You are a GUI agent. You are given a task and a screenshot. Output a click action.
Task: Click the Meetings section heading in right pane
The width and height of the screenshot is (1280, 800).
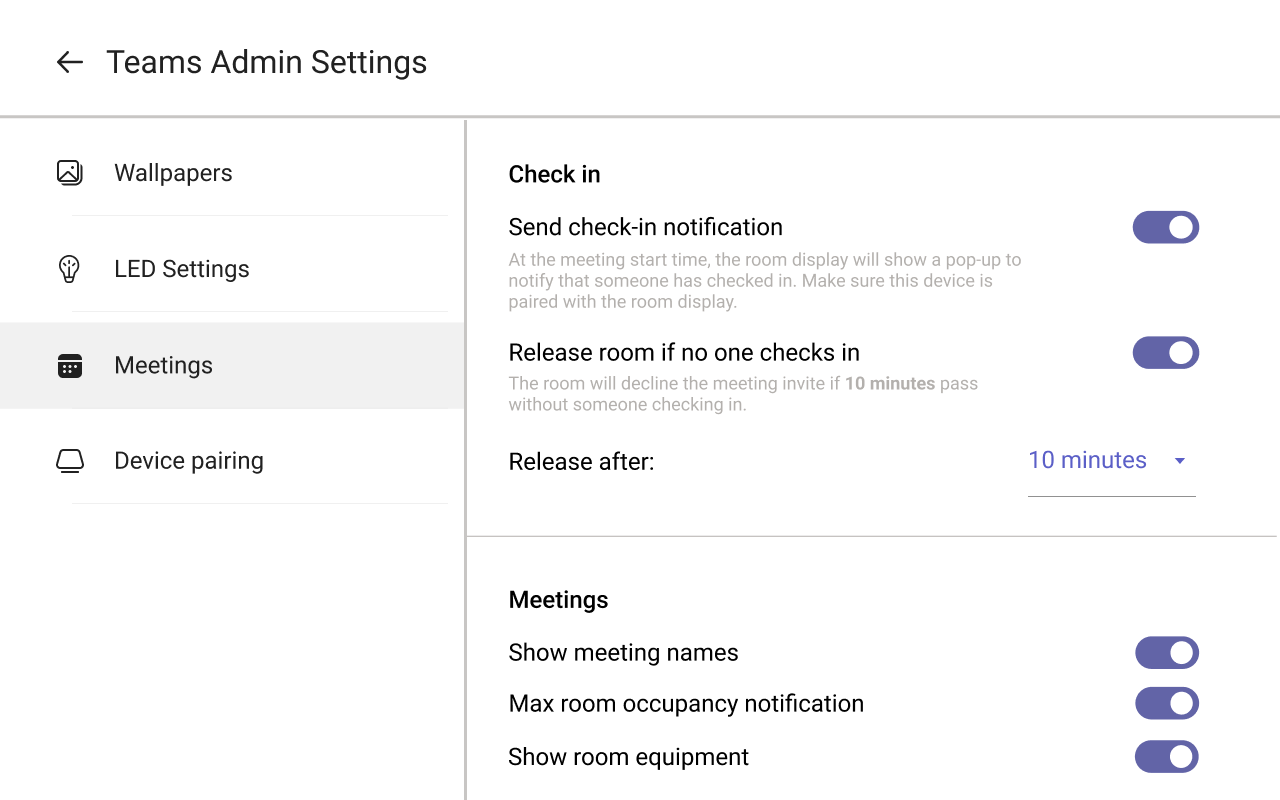tap(559, 600)
